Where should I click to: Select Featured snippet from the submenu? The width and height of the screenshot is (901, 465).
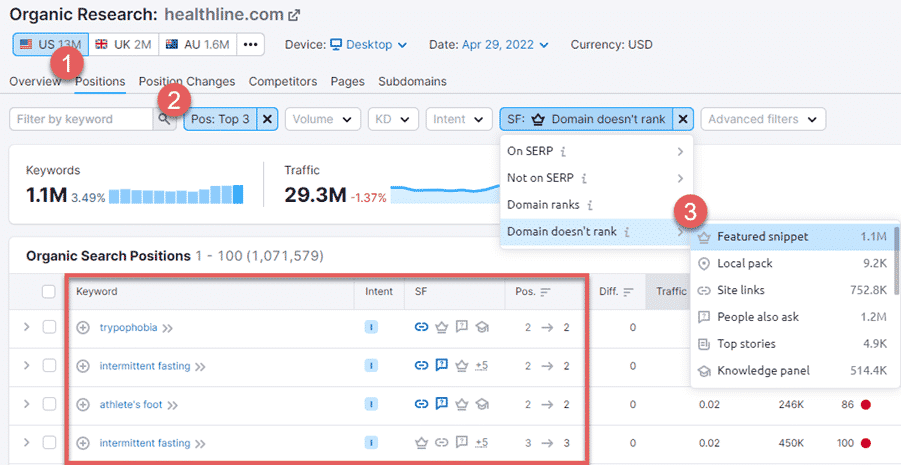(763, 237)
